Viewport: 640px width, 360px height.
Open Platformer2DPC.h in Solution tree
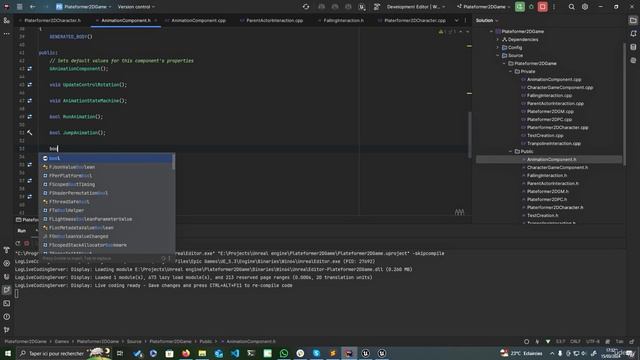point(547,199)
